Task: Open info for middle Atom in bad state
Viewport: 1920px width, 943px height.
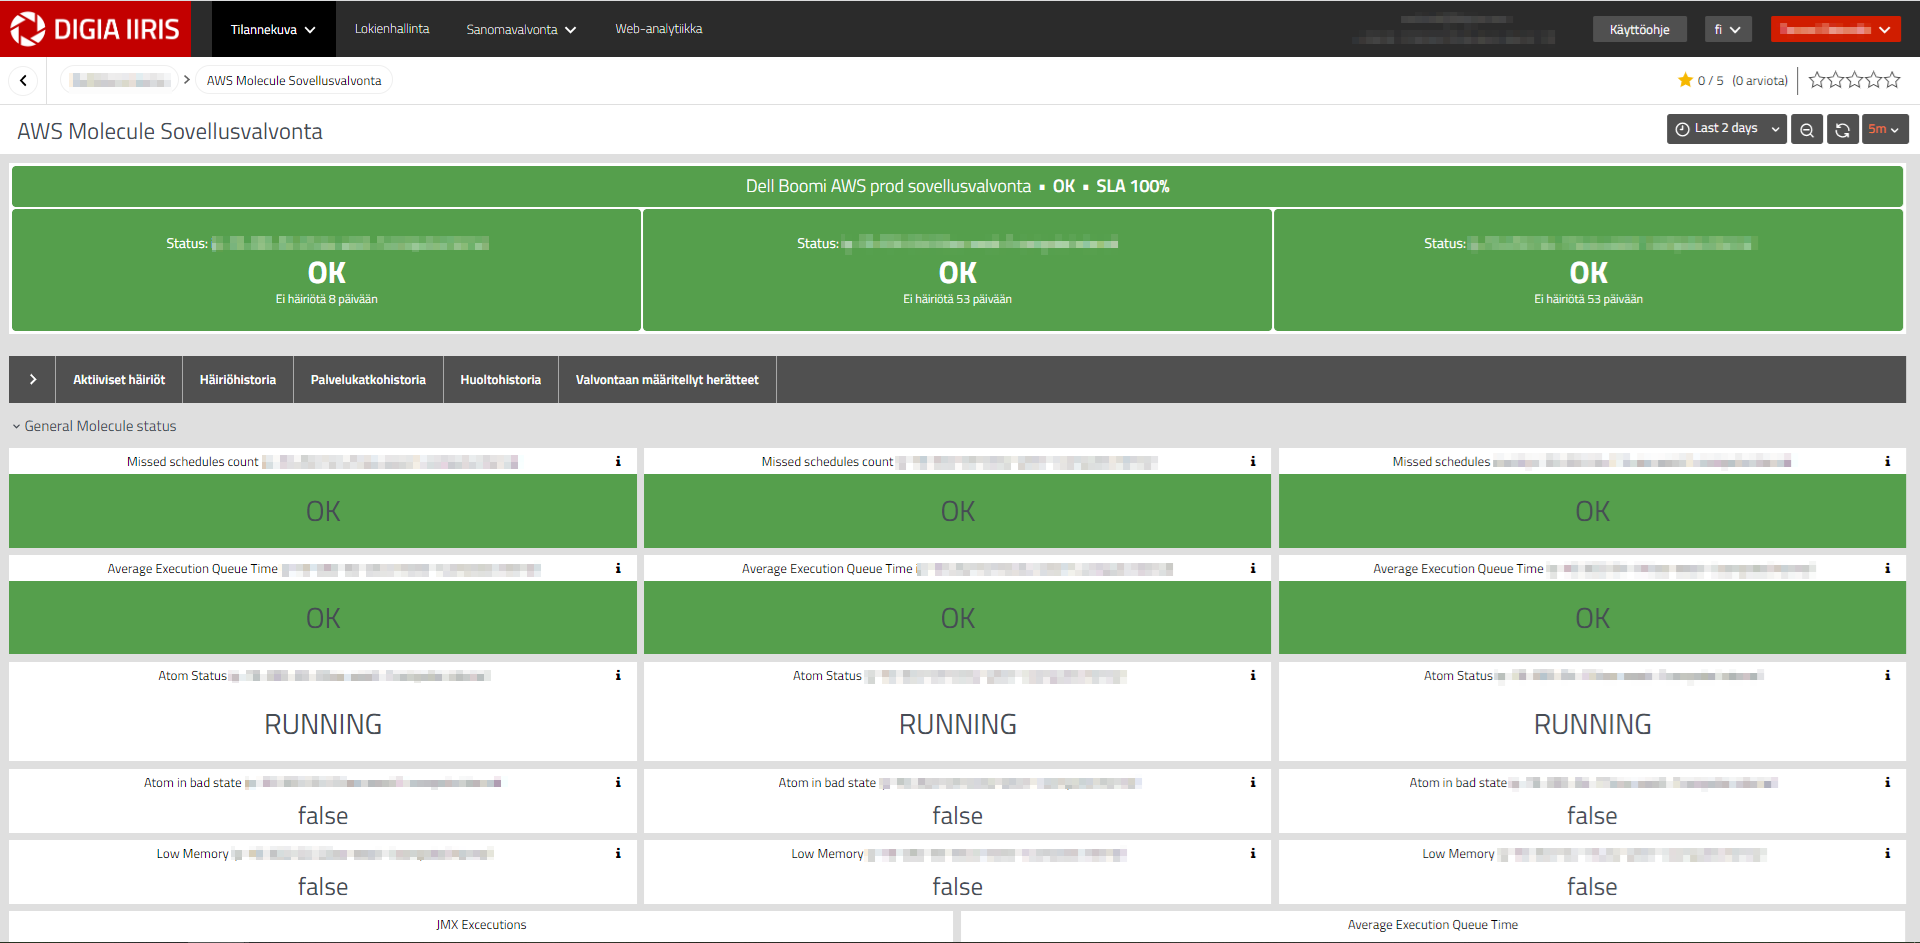Action: pyautogui.click(x=1252, y=782)
